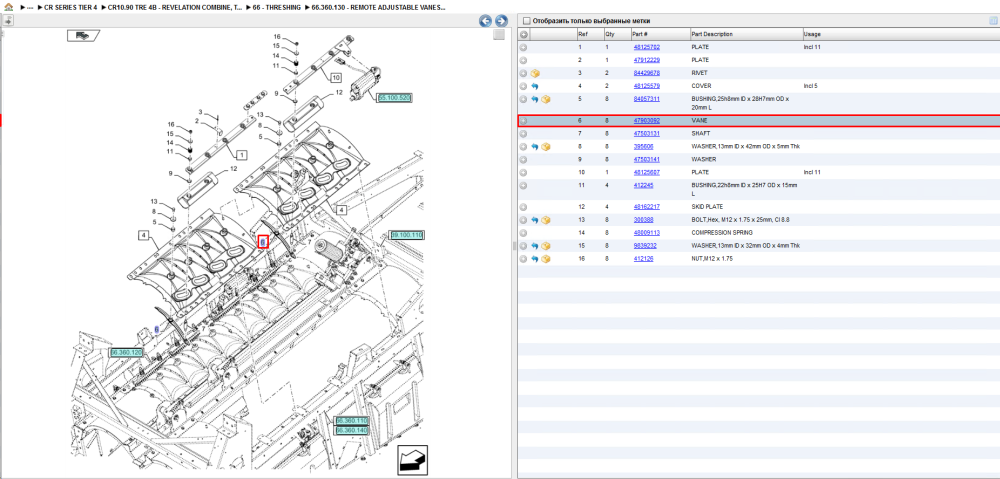Click the box icon for RIVET row
This screenshot has height=479, width=1000.
point(535,73)
